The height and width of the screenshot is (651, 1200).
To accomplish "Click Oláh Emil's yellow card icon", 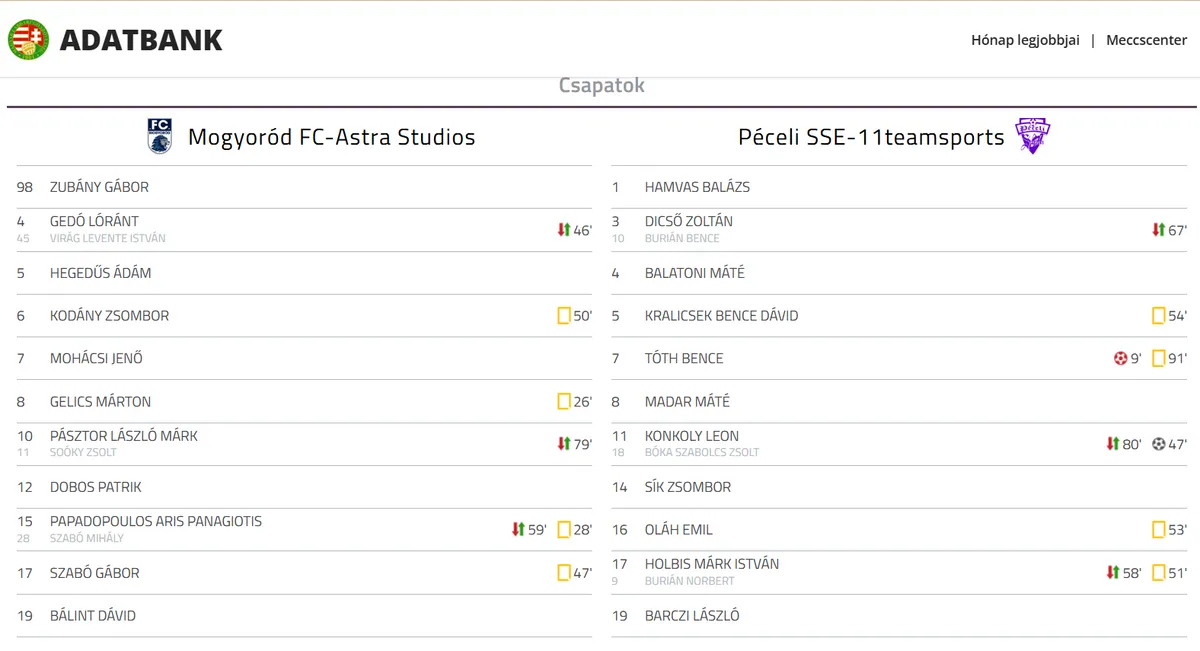I will [1159, 529].
